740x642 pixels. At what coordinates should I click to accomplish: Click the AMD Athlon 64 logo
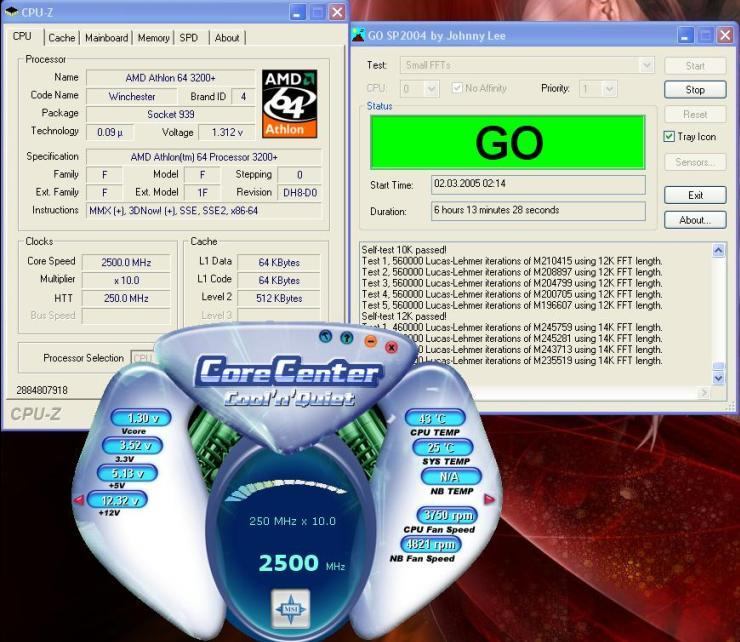click(289, 104)
